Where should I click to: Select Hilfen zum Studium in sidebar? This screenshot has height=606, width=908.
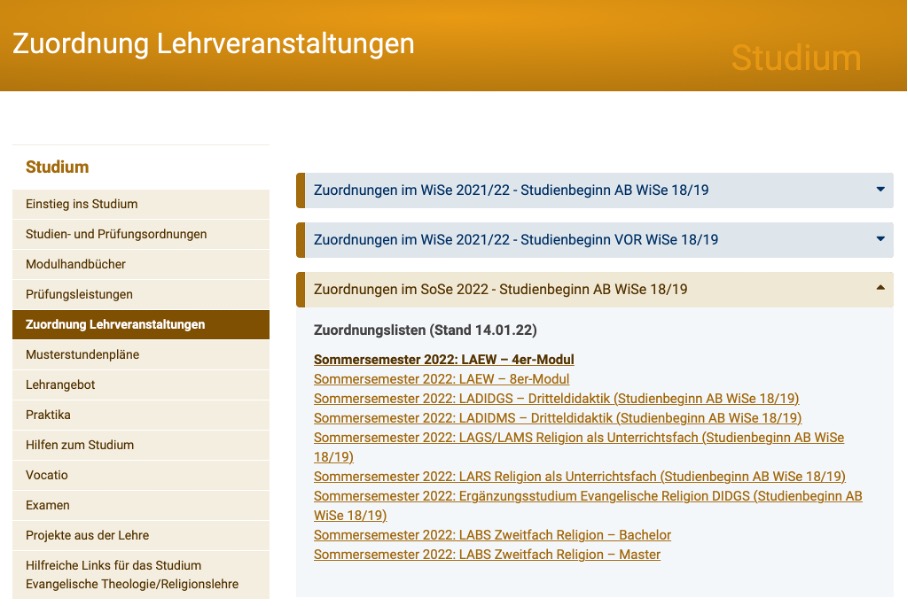[x=141, y=445]
